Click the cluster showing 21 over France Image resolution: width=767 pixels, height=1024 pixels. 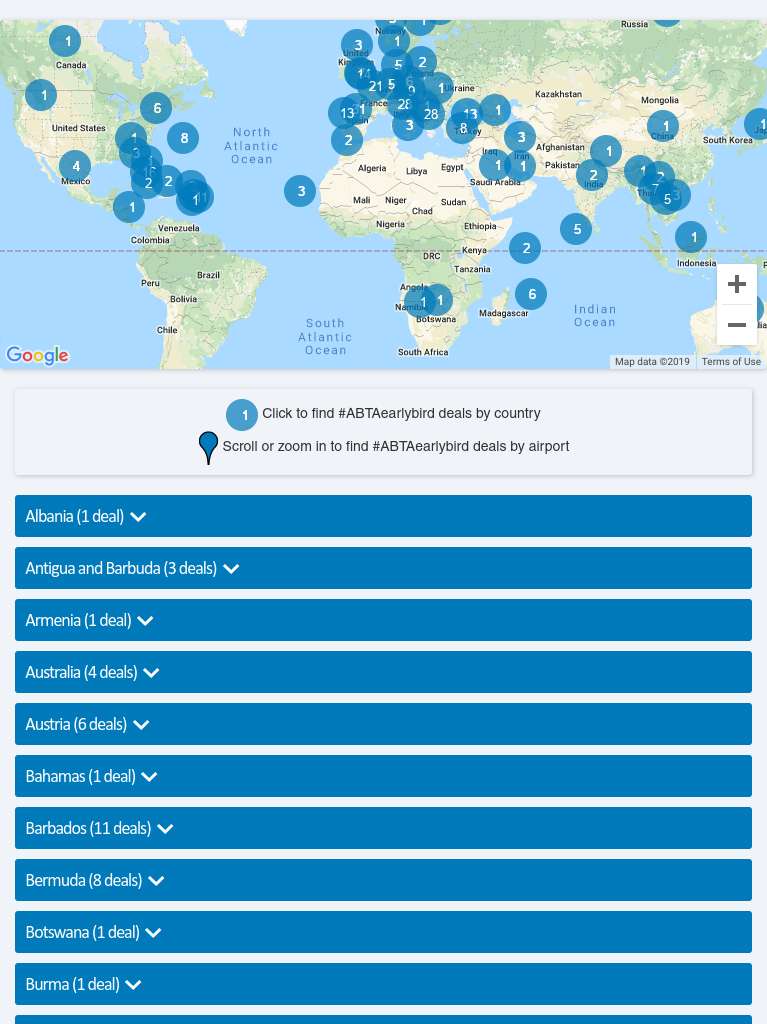(x=375, y=86)
